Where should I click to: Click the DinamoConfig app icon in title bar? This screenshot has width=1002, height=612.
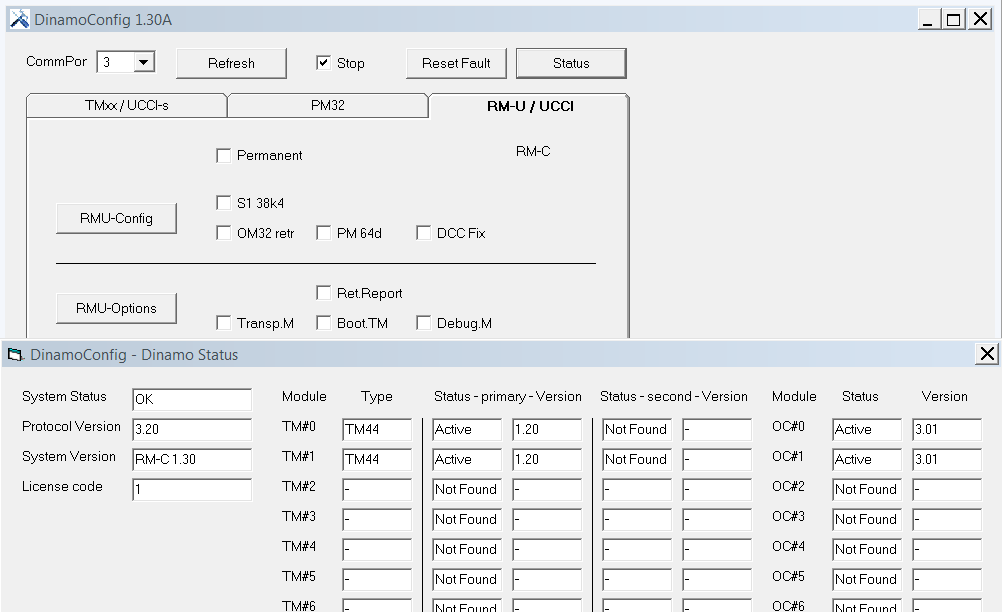pyautogui.click(x=19, y=19)
